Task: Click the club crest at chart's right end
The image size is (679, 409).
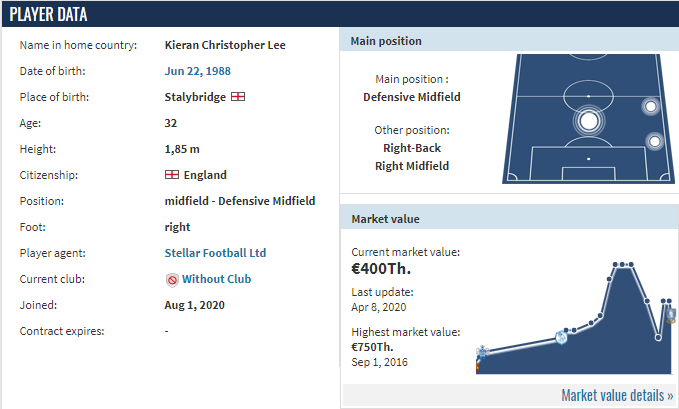Action: 671,315
